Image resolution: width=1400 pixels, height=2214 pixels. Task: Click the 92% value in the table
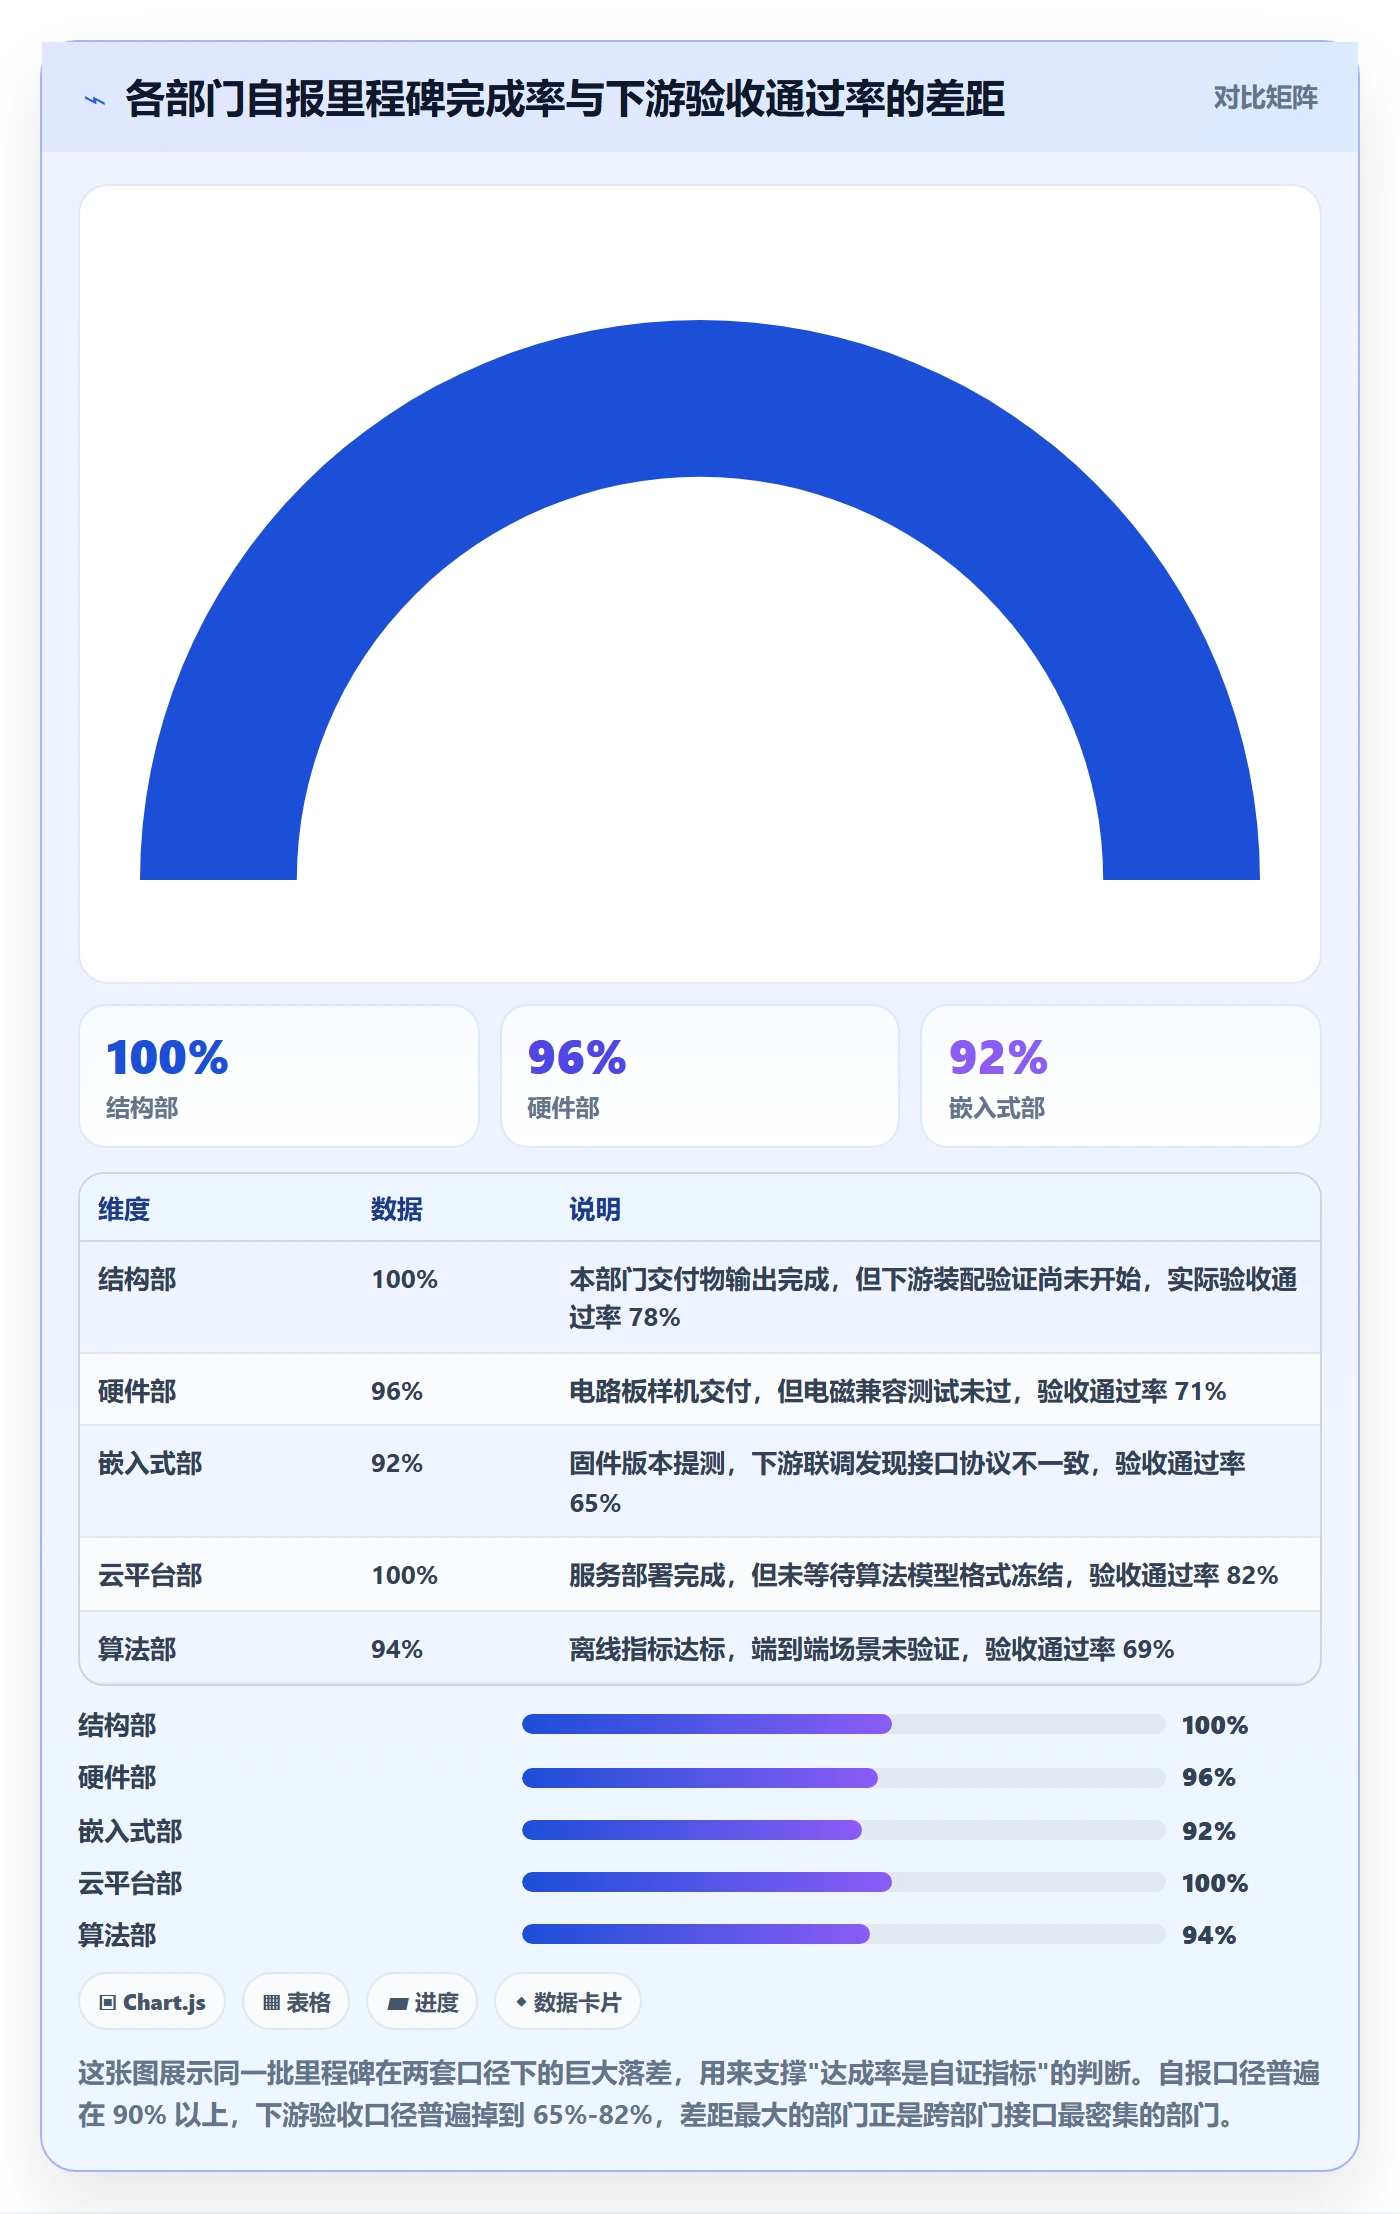pyautogui.click(x=397, y=1464)
